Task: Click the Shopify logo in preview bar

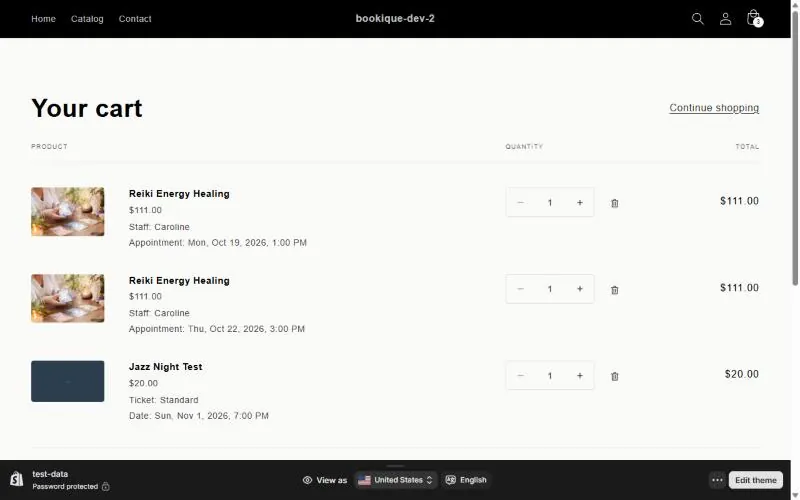Action: [x=16, y=479]
